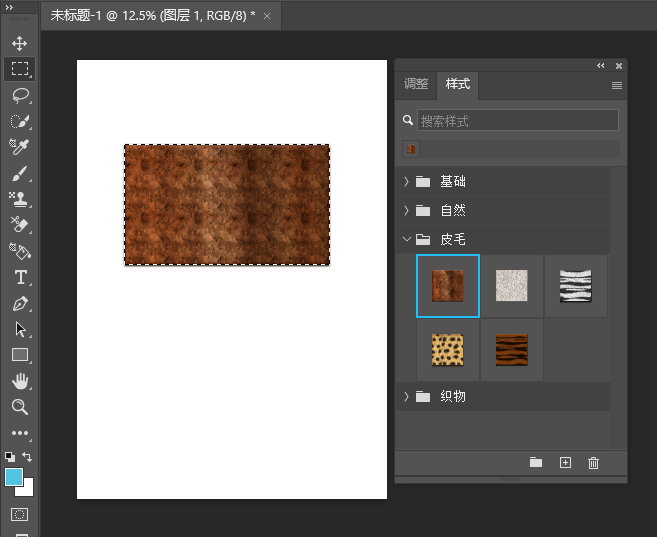The height and width of the screenshot is (537, 657).
Task: Select the Pen tool
Action: click(x=20, y=303)
